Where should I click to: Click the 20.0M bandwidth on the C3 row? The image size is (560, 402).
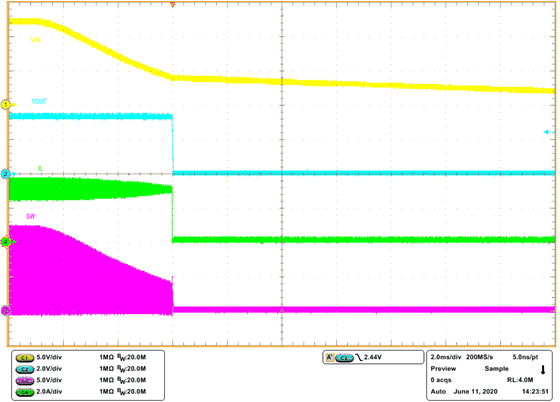point(136,380)
